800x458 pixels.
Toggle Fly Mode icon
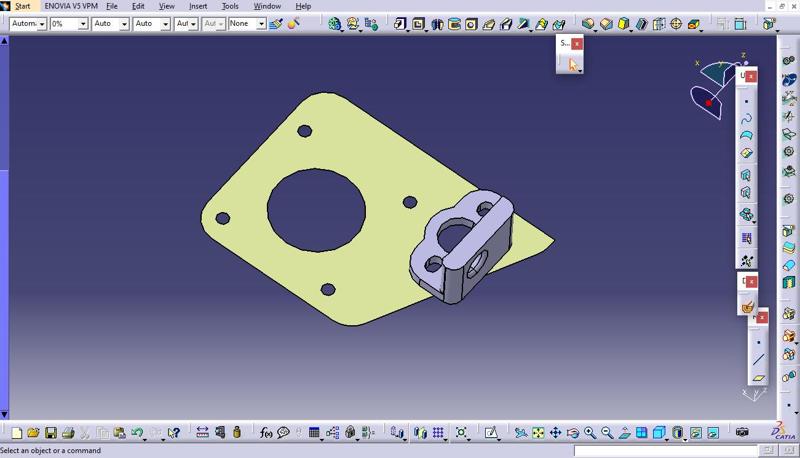[520, 433]
